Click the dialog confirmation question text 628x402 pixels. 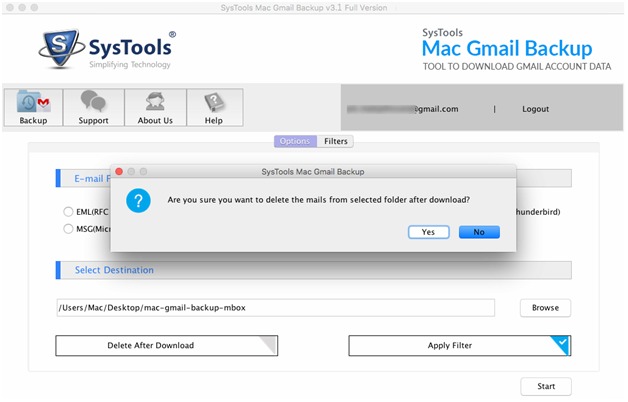point(318,200)
